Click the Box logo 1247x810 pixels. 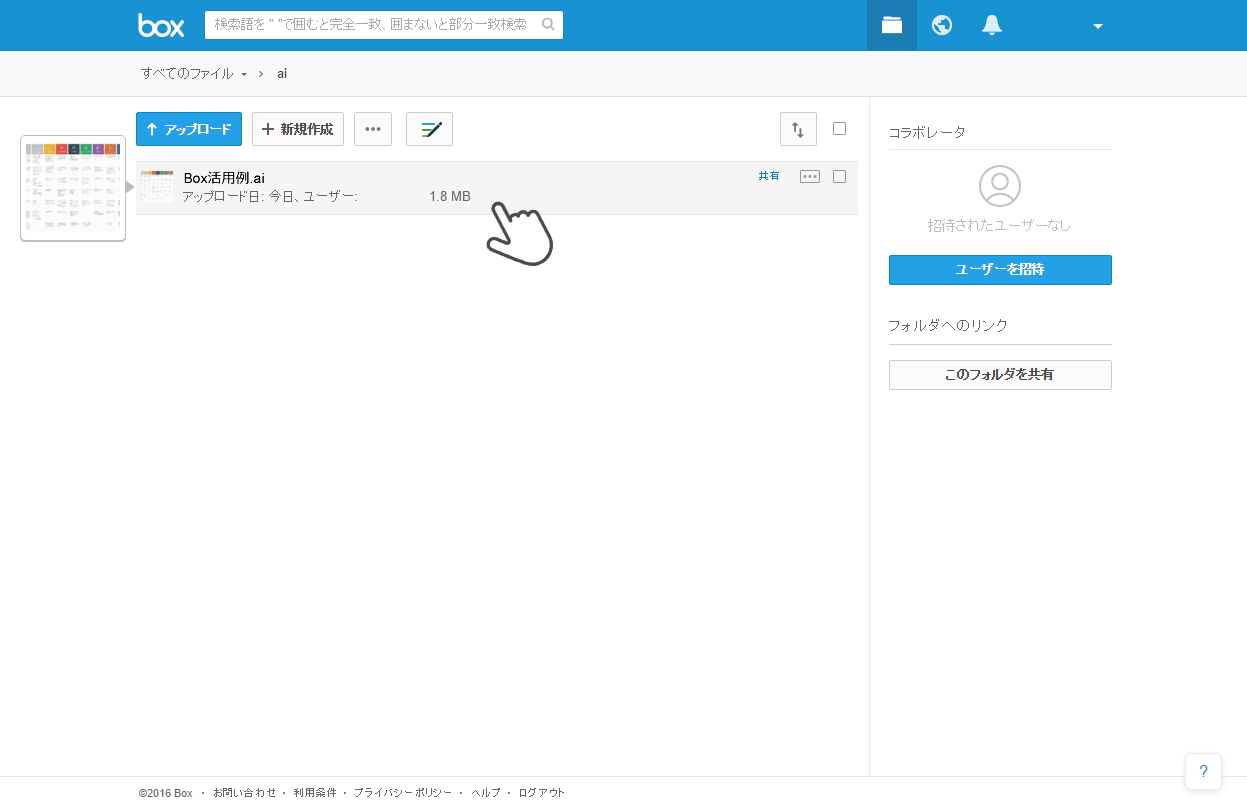click(x=161, y=26)
